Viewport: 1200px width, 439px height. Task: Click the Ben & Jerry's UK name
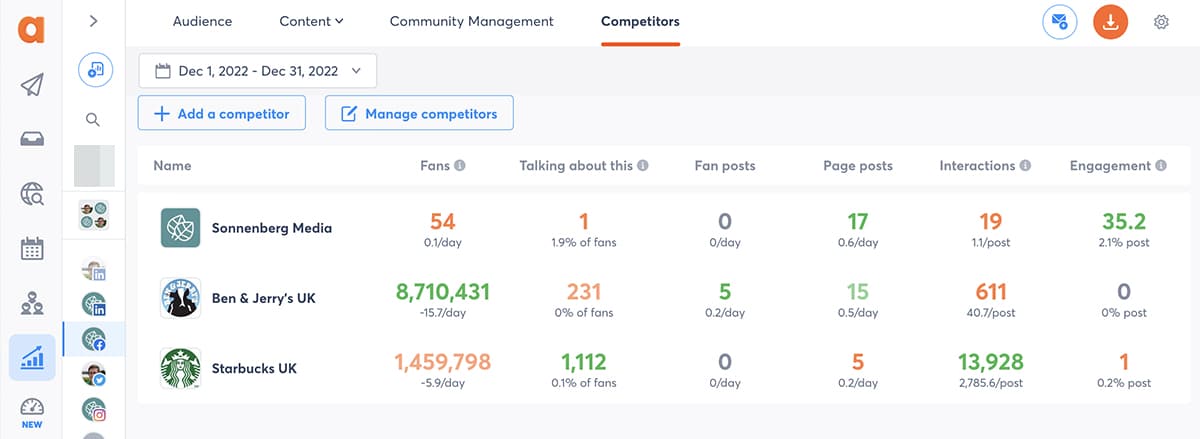(264, 298)
